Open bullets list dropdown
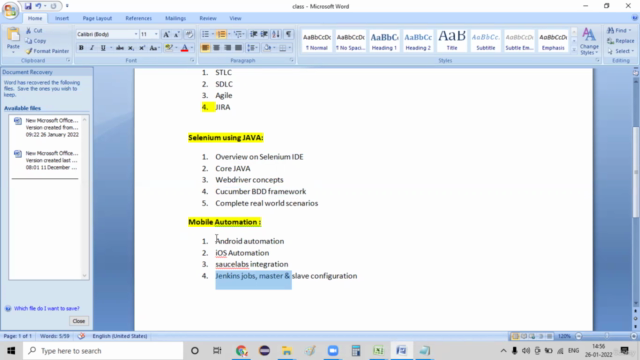 point(213,34)
